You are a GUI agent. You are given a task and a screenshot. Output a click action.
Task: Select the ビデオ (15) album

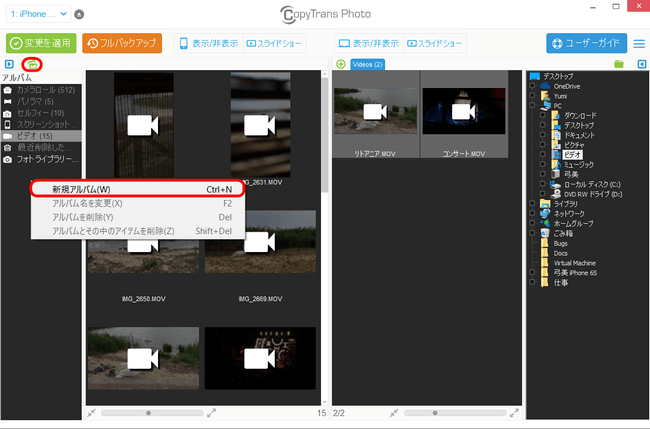point(41,136)
